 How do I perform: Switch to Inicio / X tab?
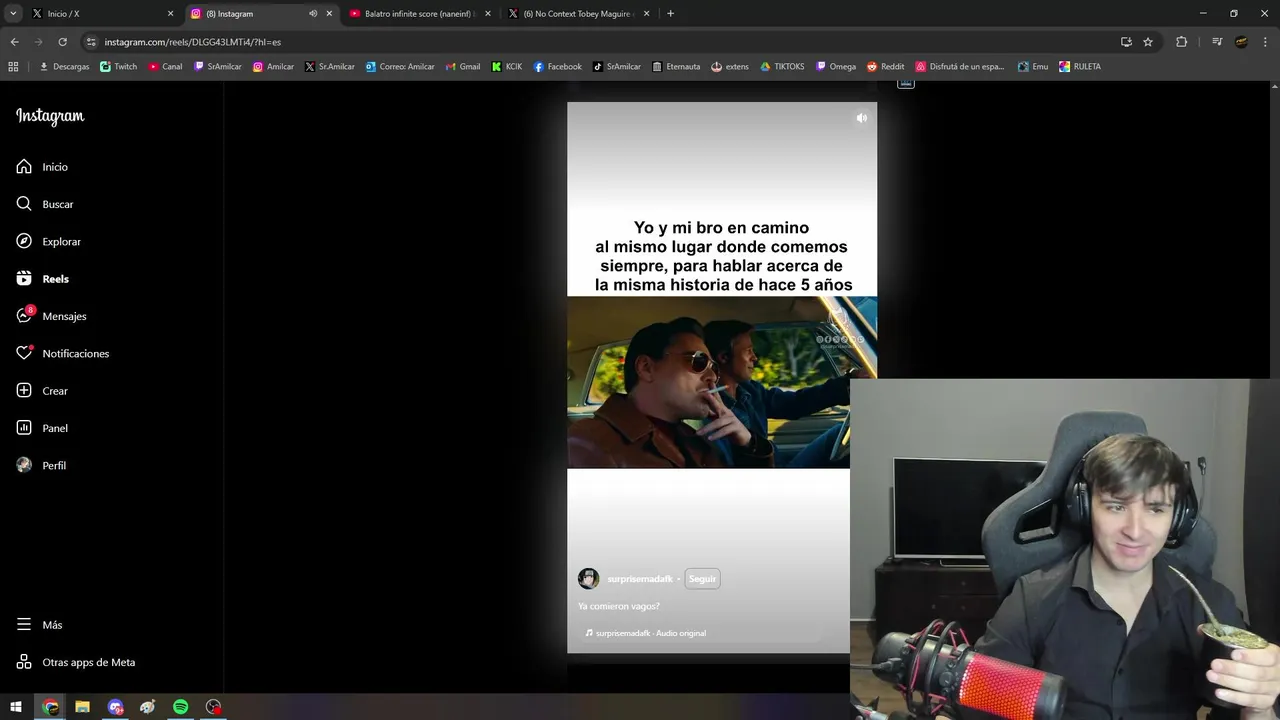point(100,14)
